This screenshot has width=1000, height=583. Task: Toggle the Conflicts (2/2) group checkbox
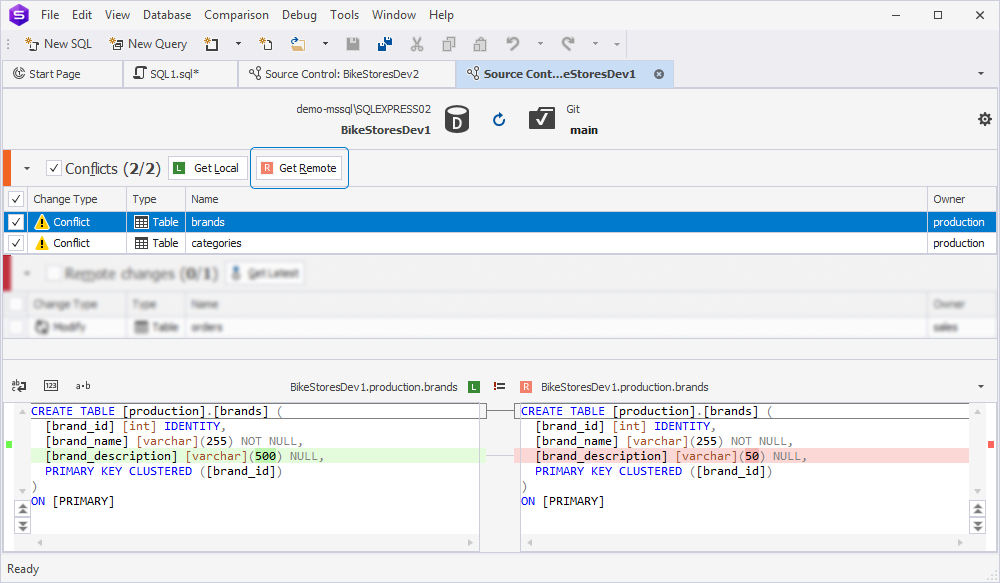[54, 168]
